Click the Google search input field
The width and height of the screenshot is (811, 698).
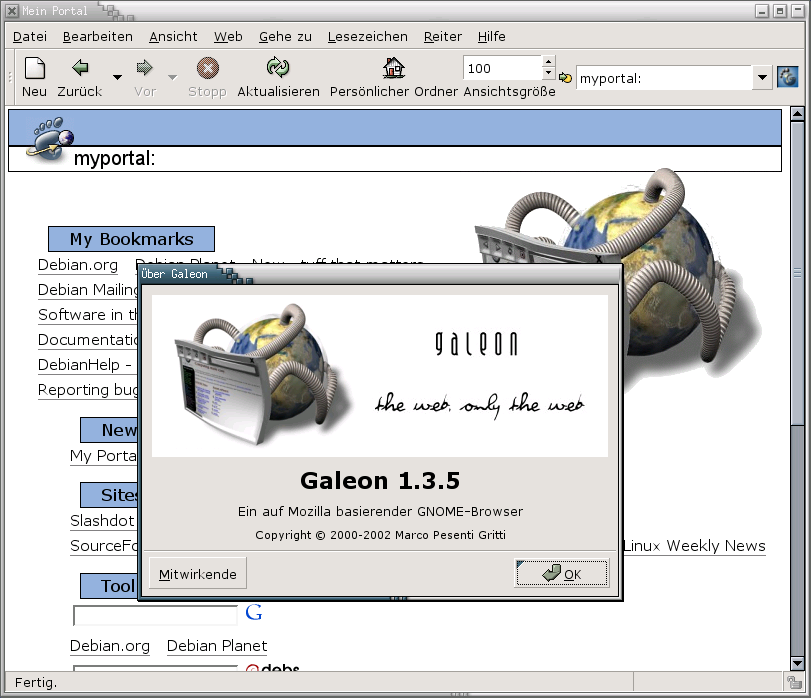click(x=155, y=615)
